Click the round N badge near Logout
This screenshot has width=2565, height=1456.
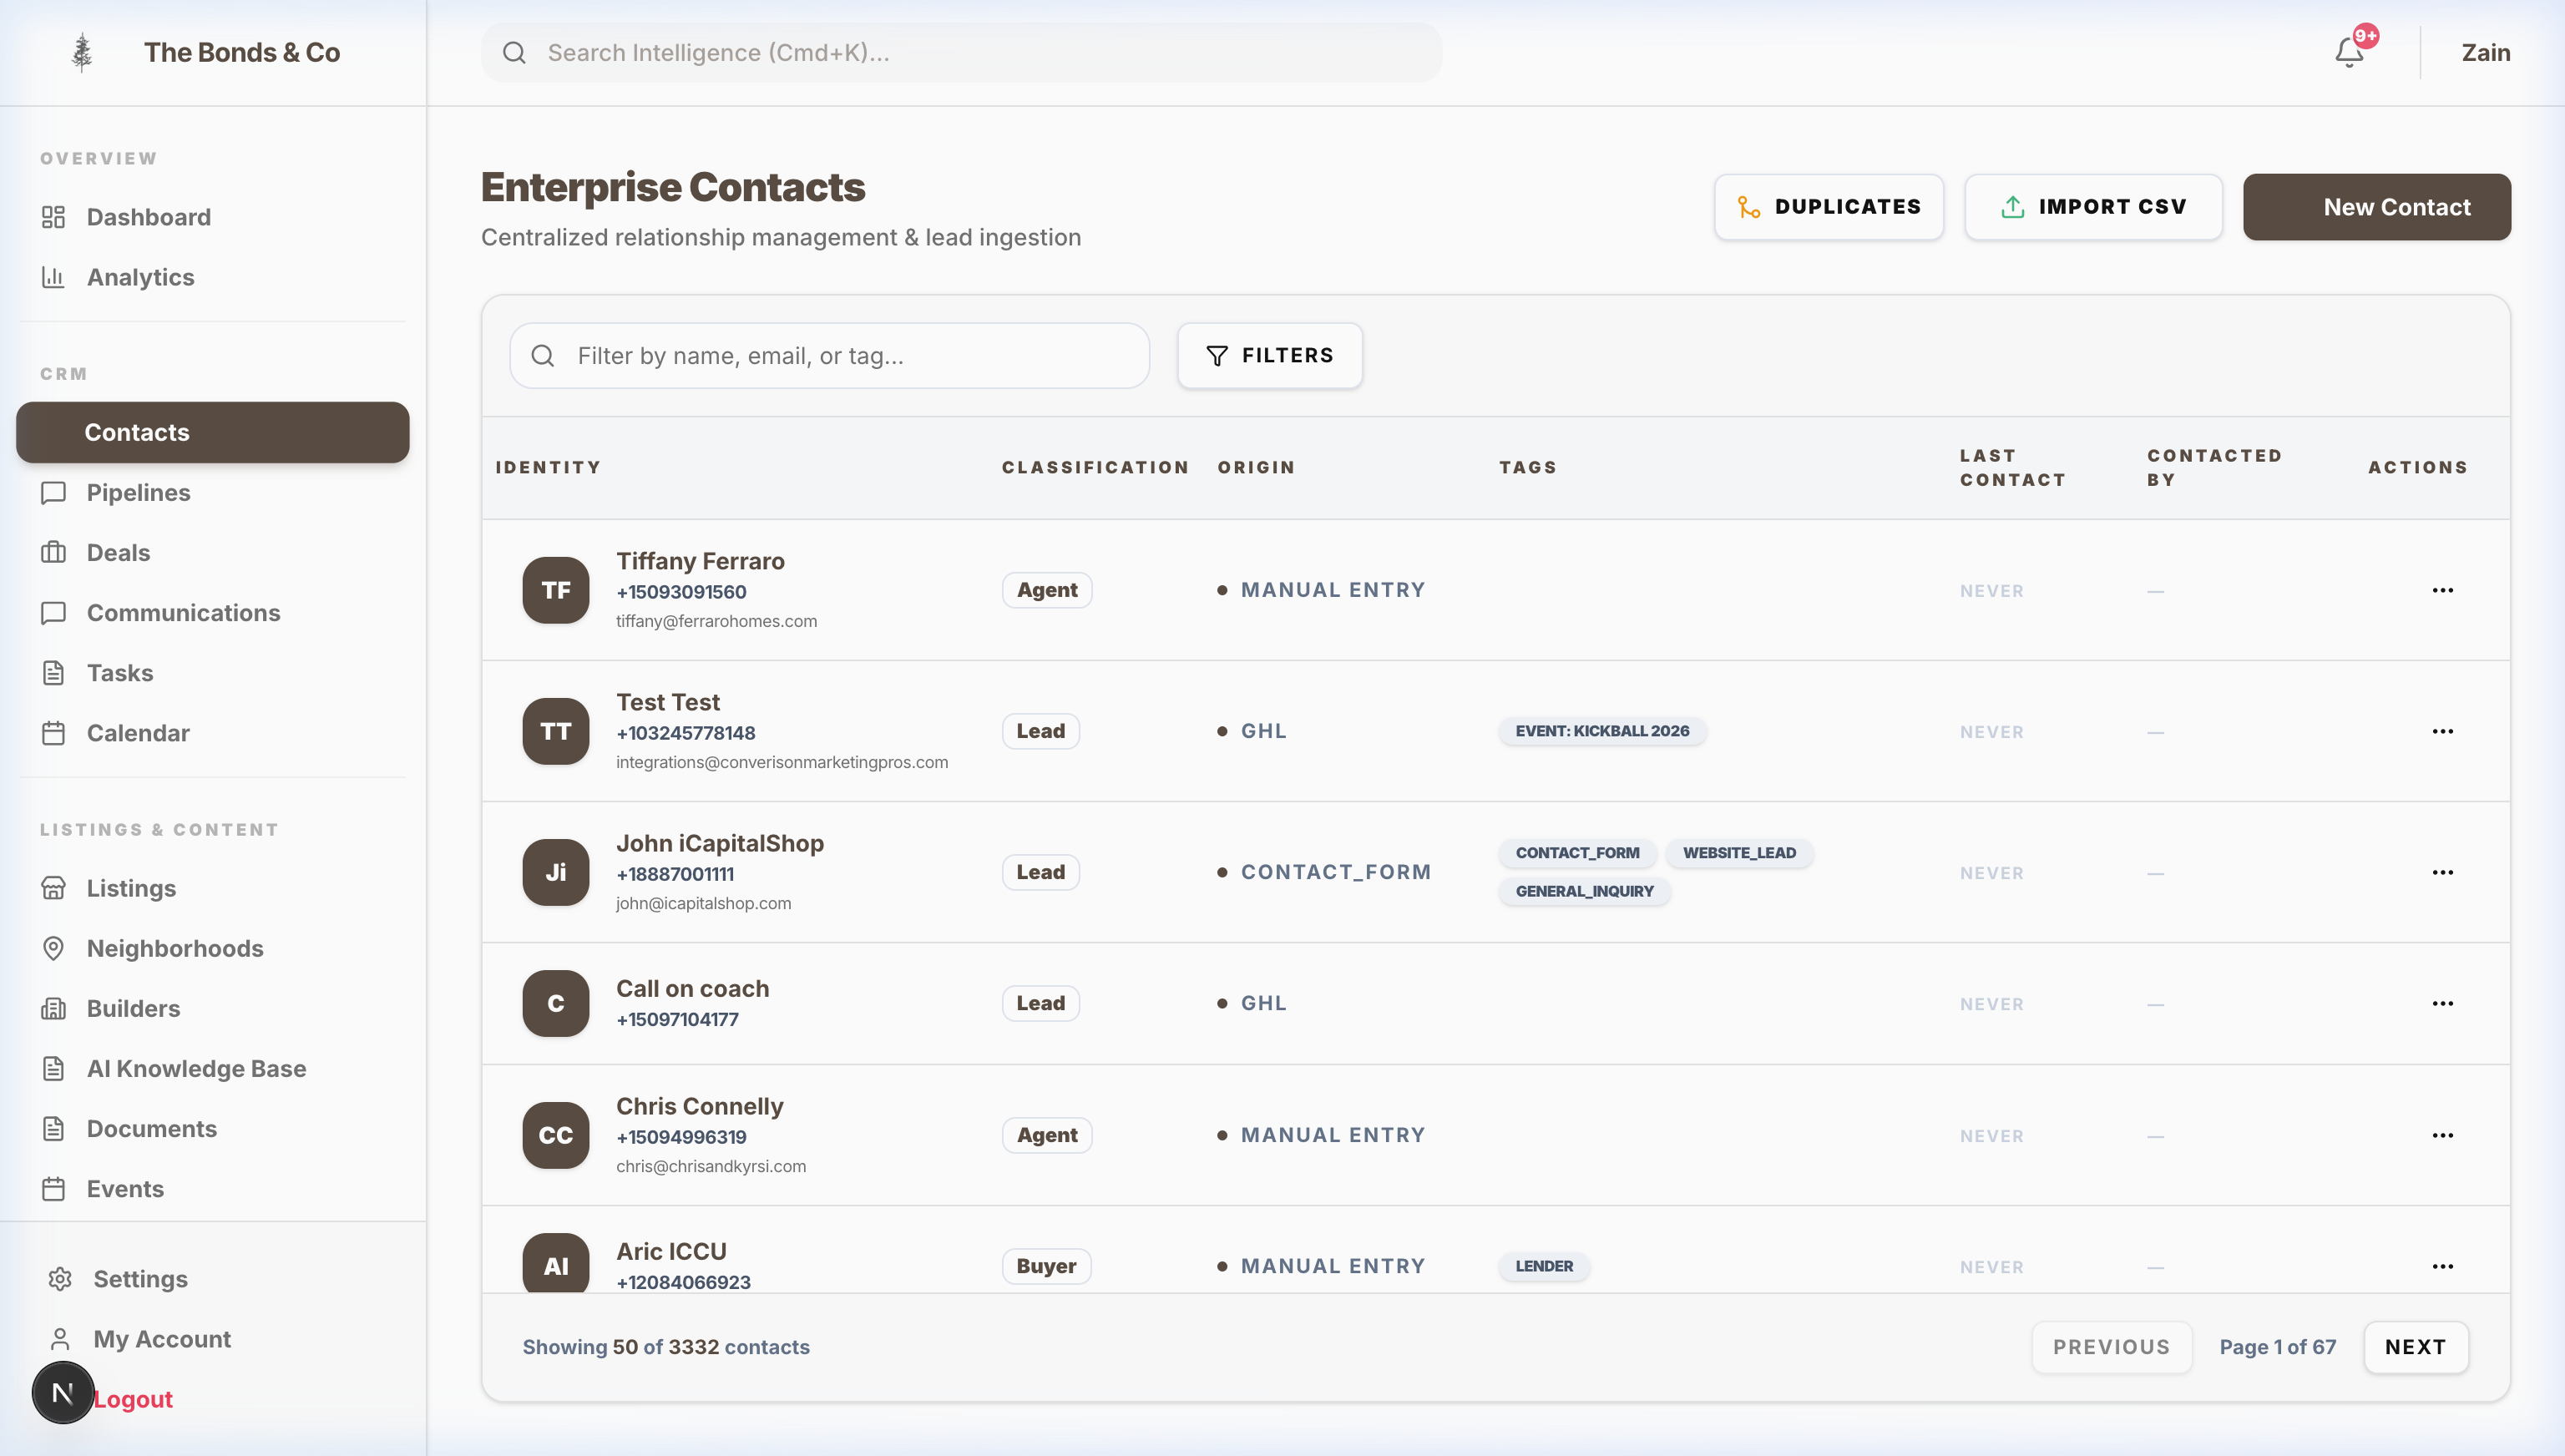(x=63, y=1393)
